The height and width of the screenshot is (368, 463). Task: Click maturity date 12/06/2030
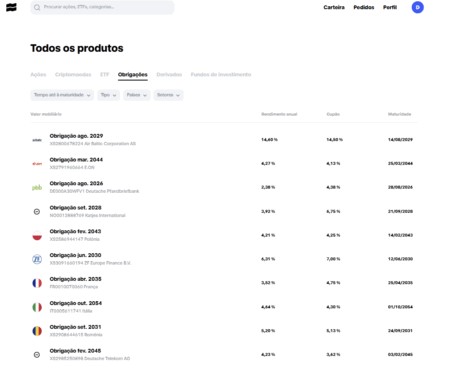(400, 259)
